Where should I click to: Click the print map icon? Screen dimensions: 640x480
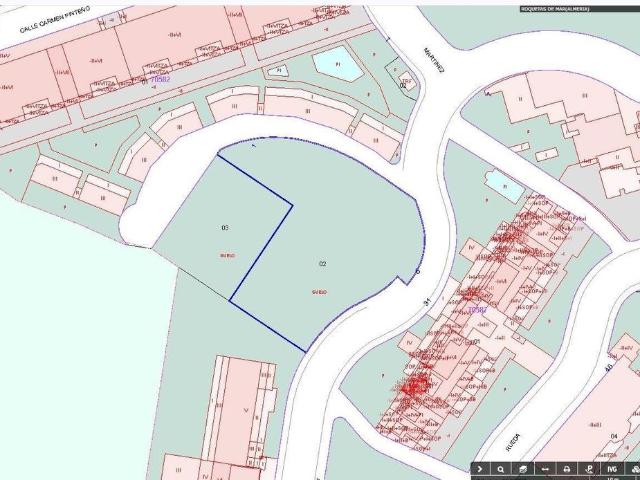567,469
